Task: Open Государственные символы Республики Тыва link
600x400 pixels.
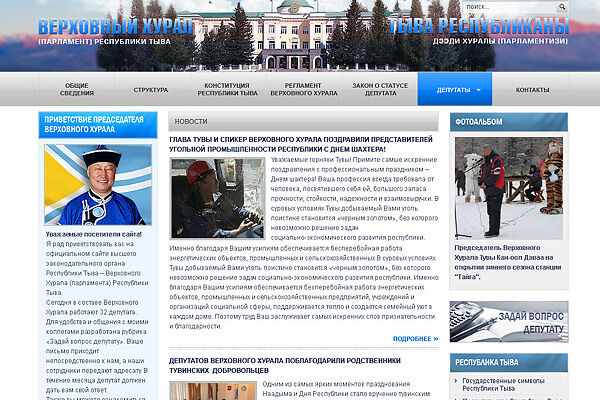Action: pyautogui.click(x=503, y=384)
